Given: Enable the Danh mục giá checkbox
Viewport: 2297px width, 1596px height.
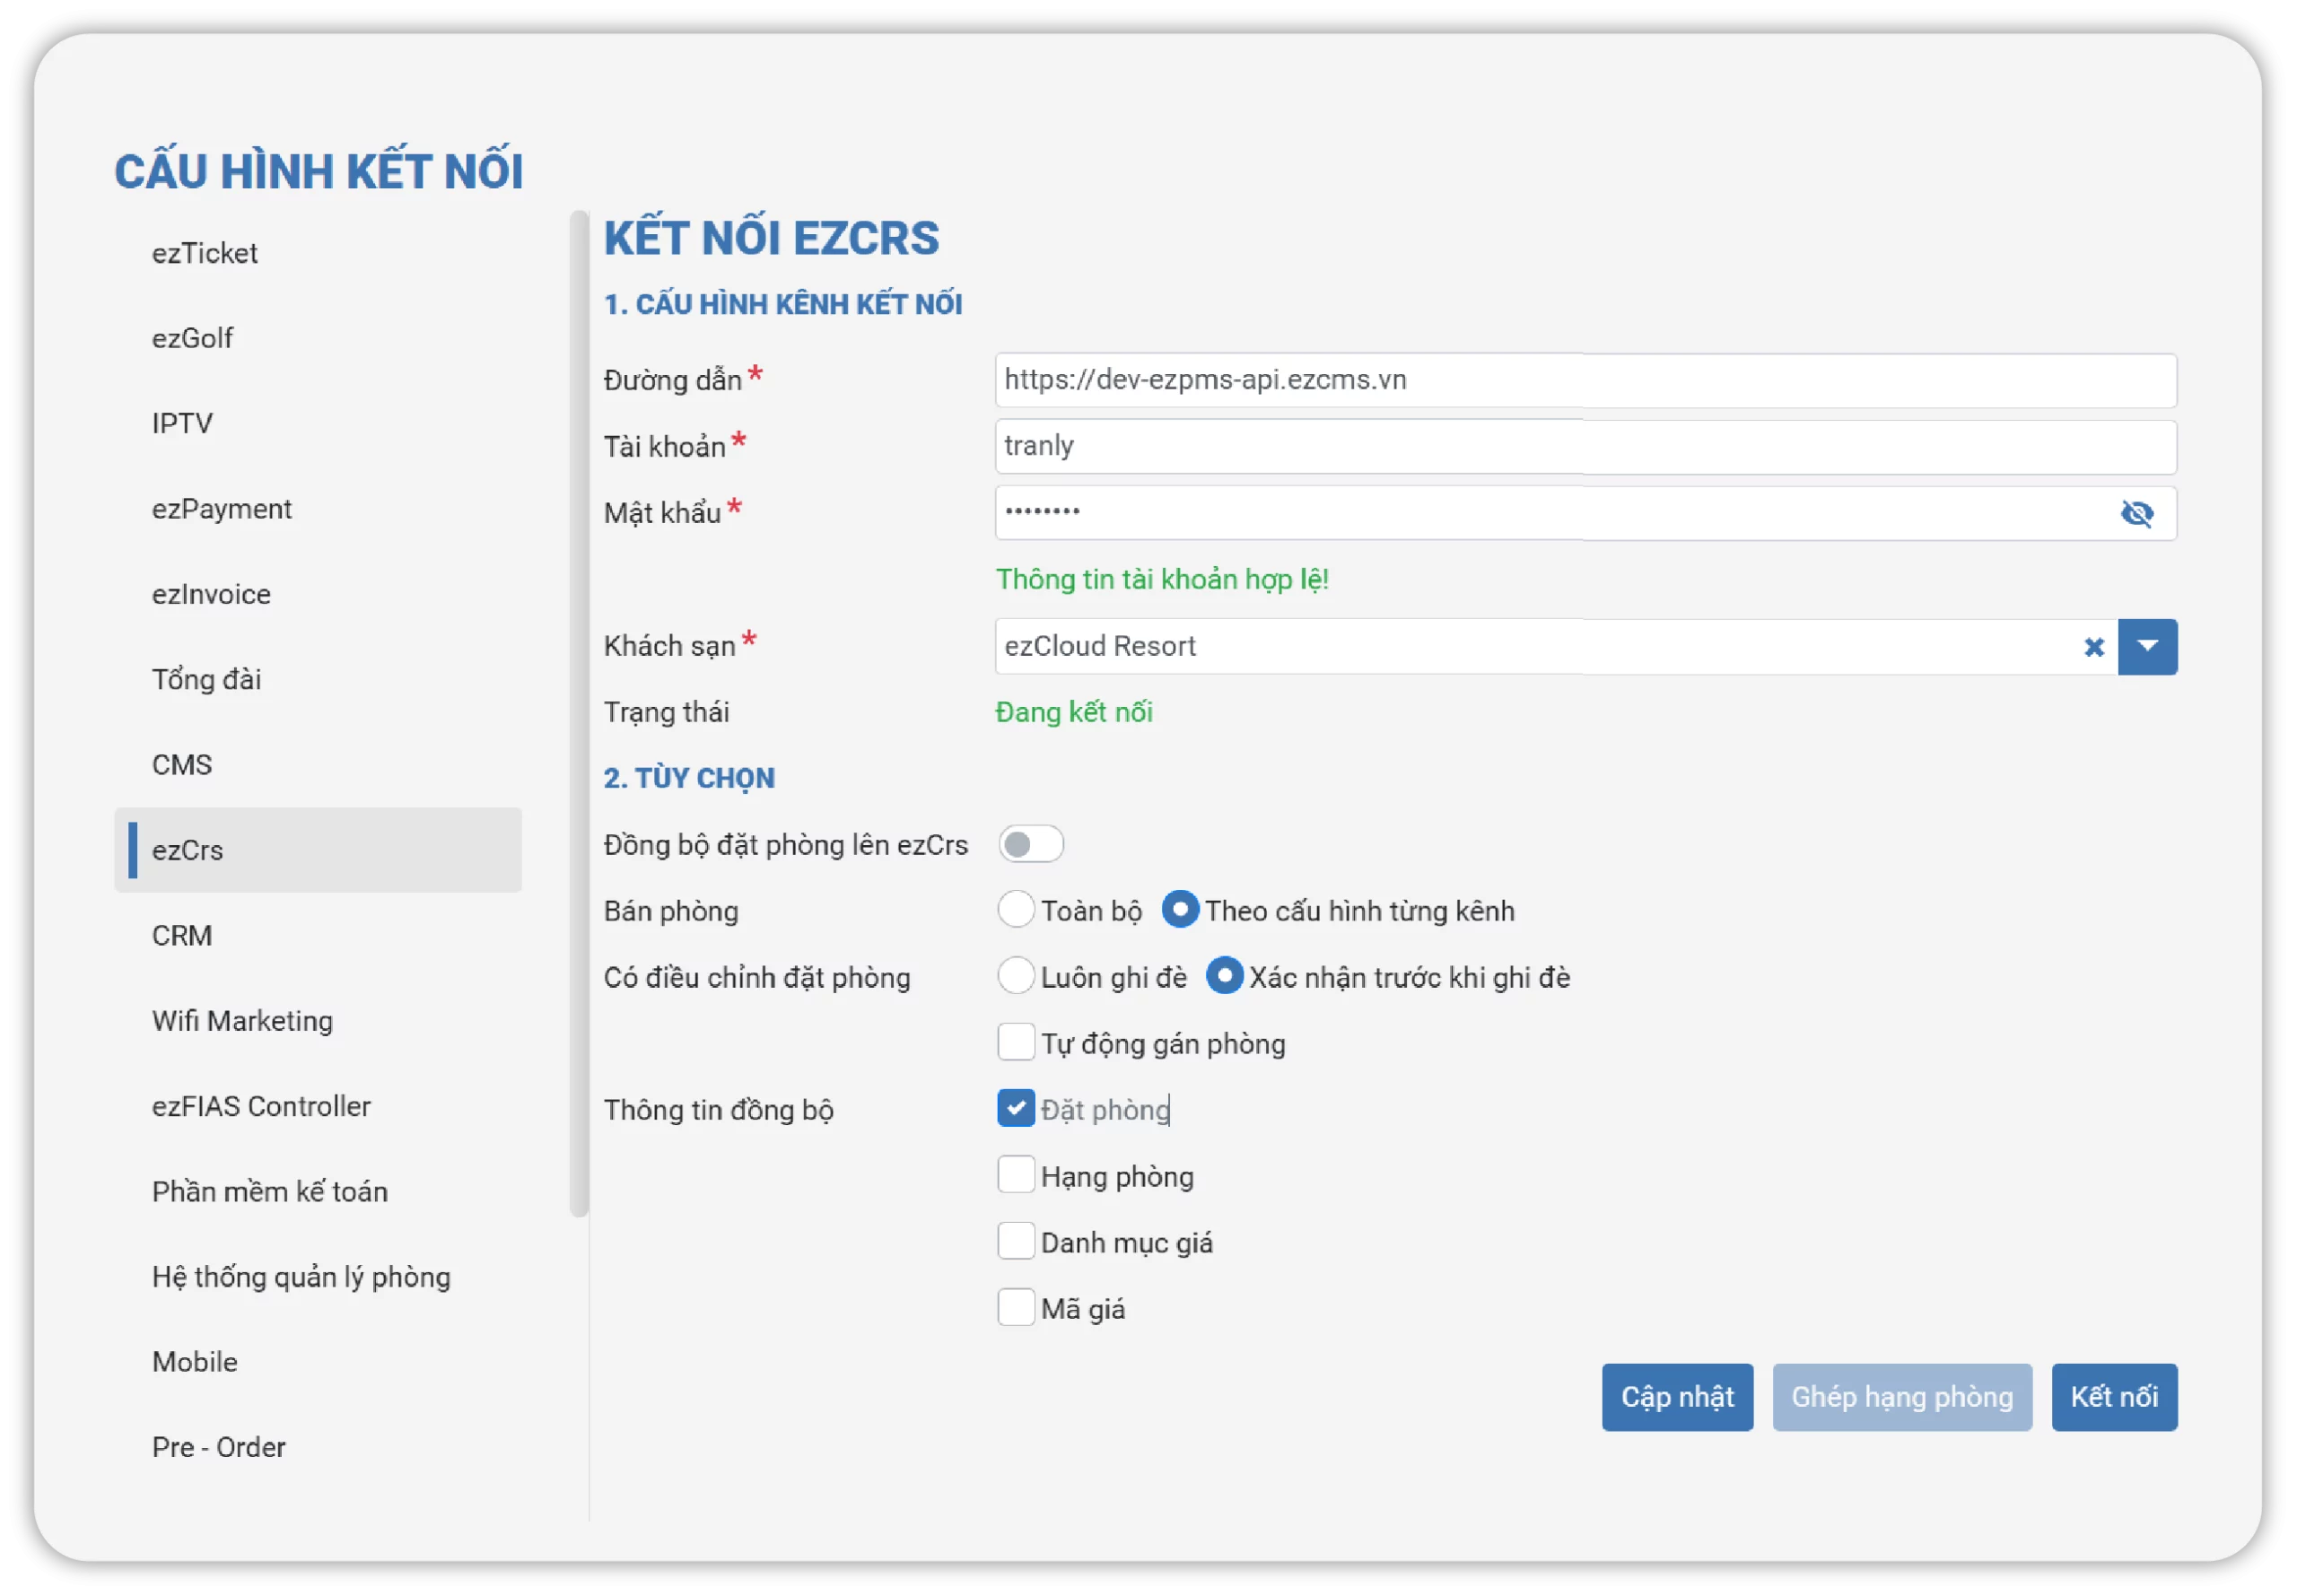Looking at the screenshot, I should click(1015, 1241).
